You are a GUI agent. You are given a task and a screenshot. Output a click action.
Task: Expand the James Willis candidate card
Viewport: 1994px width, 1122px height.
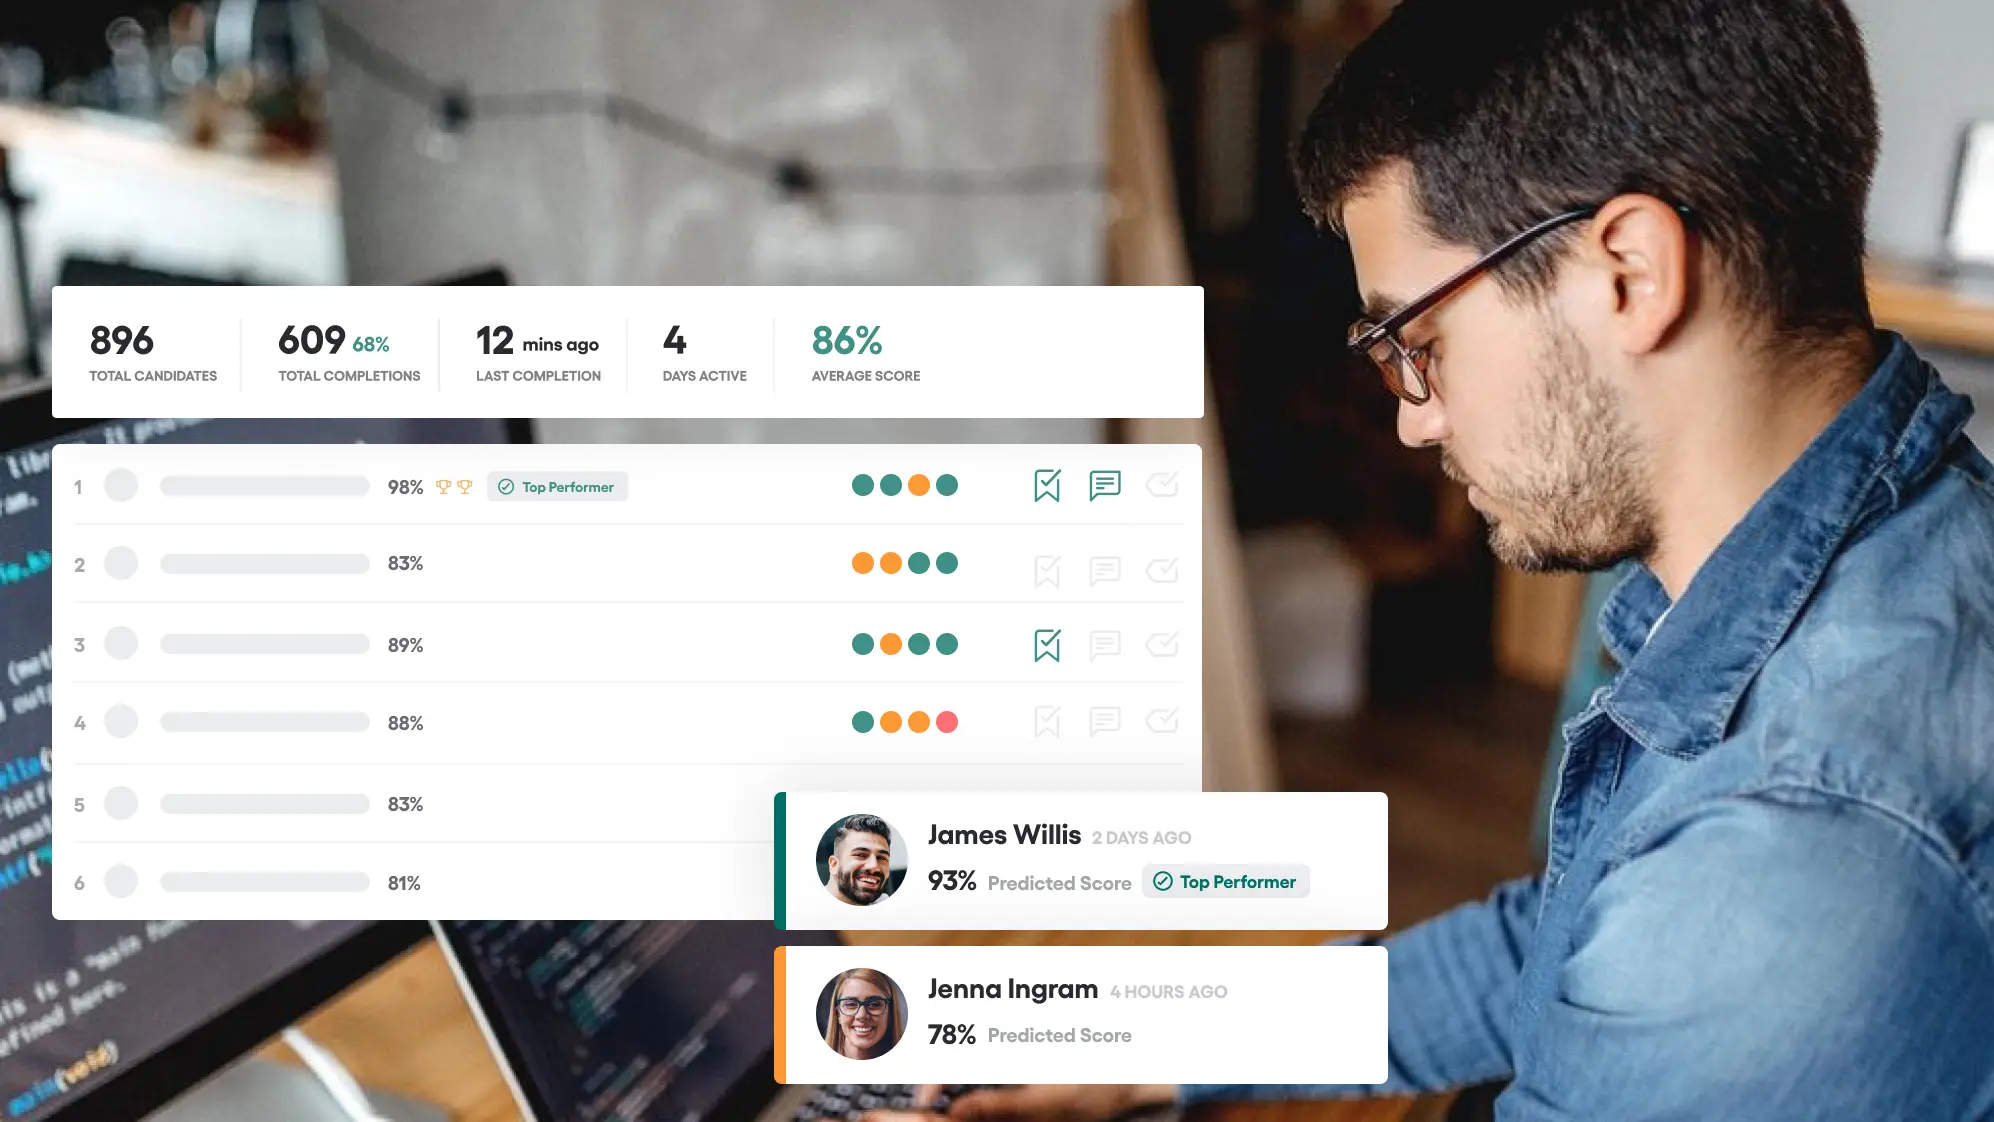tap(1081, 860)
